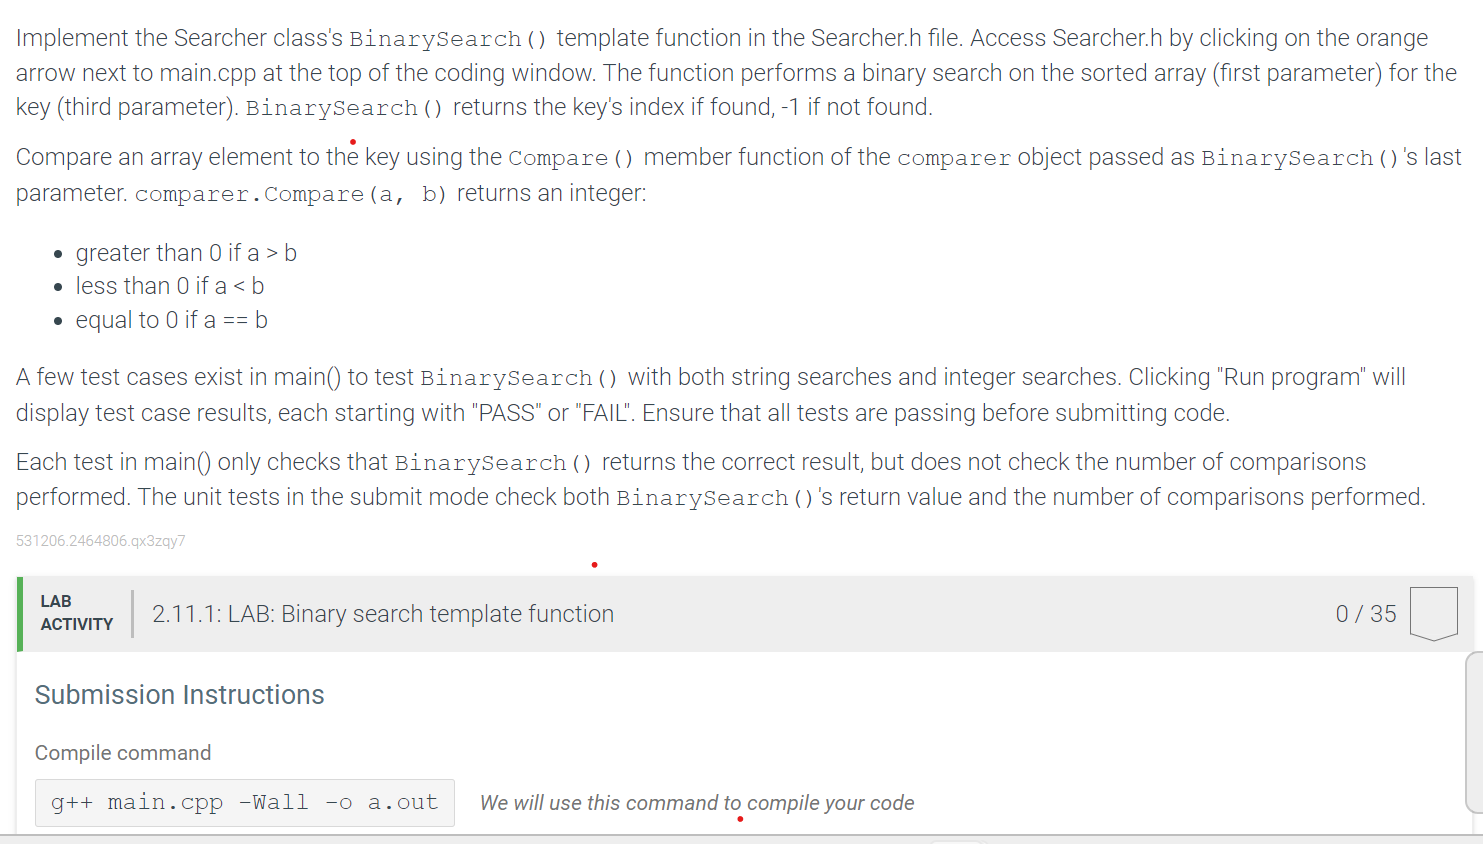Click the red dot above the LAB ACTIVITY banner
1483x844 pixels.
594,564
